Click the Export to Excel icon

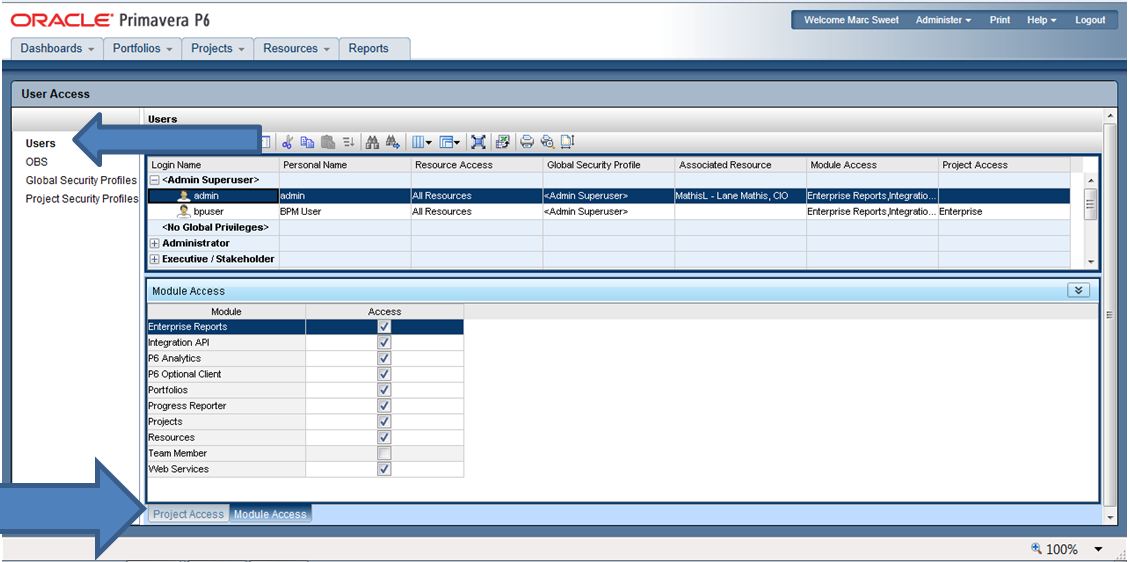(502, 142)
